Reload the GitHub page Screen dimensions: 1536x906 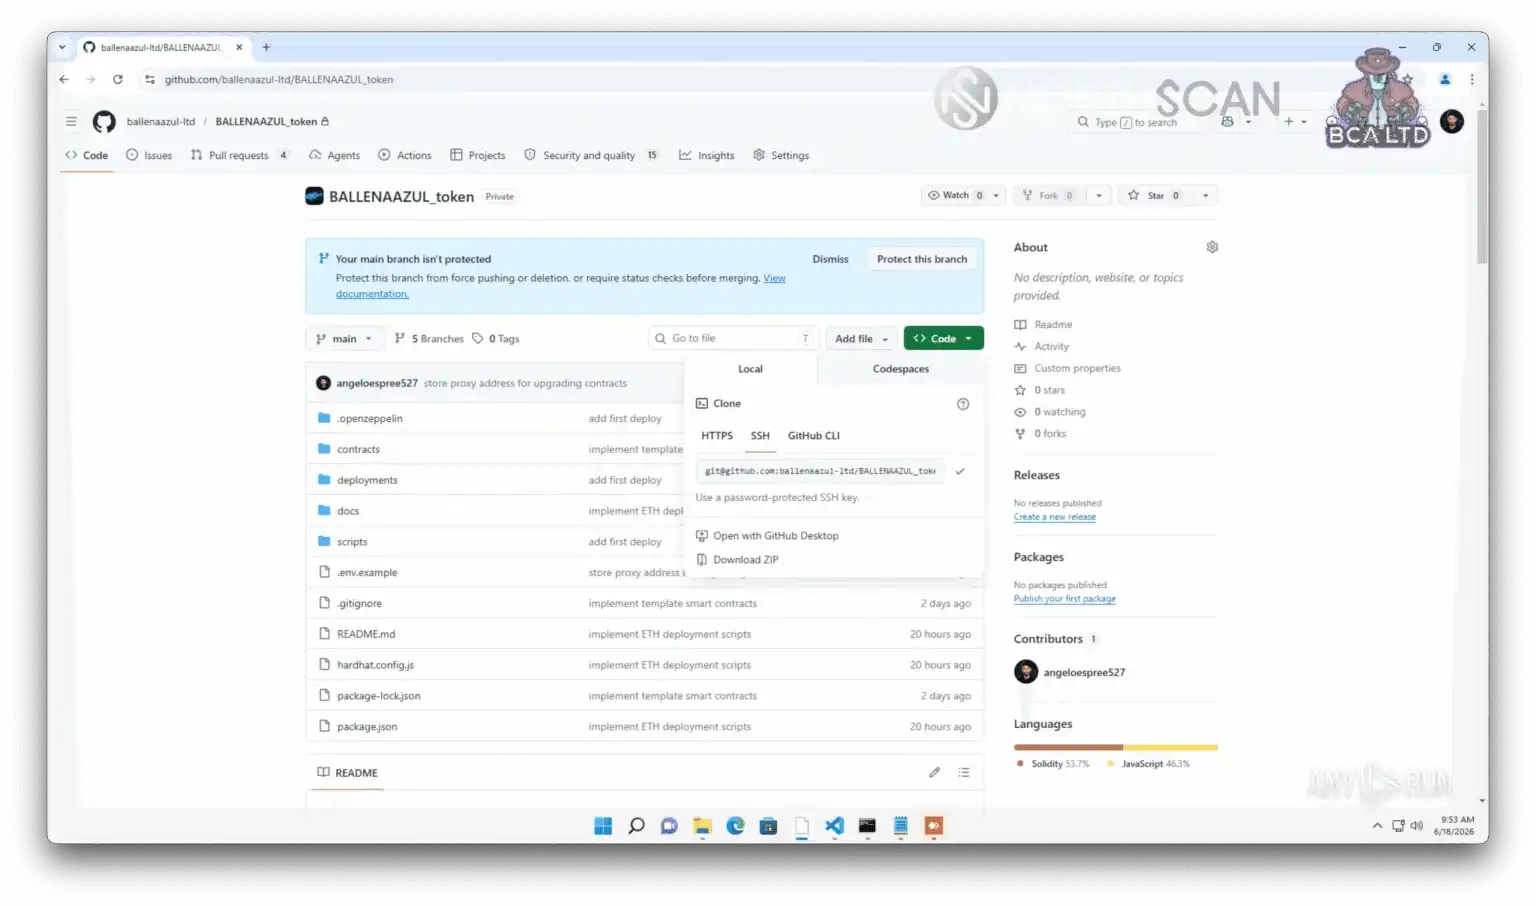118,79
